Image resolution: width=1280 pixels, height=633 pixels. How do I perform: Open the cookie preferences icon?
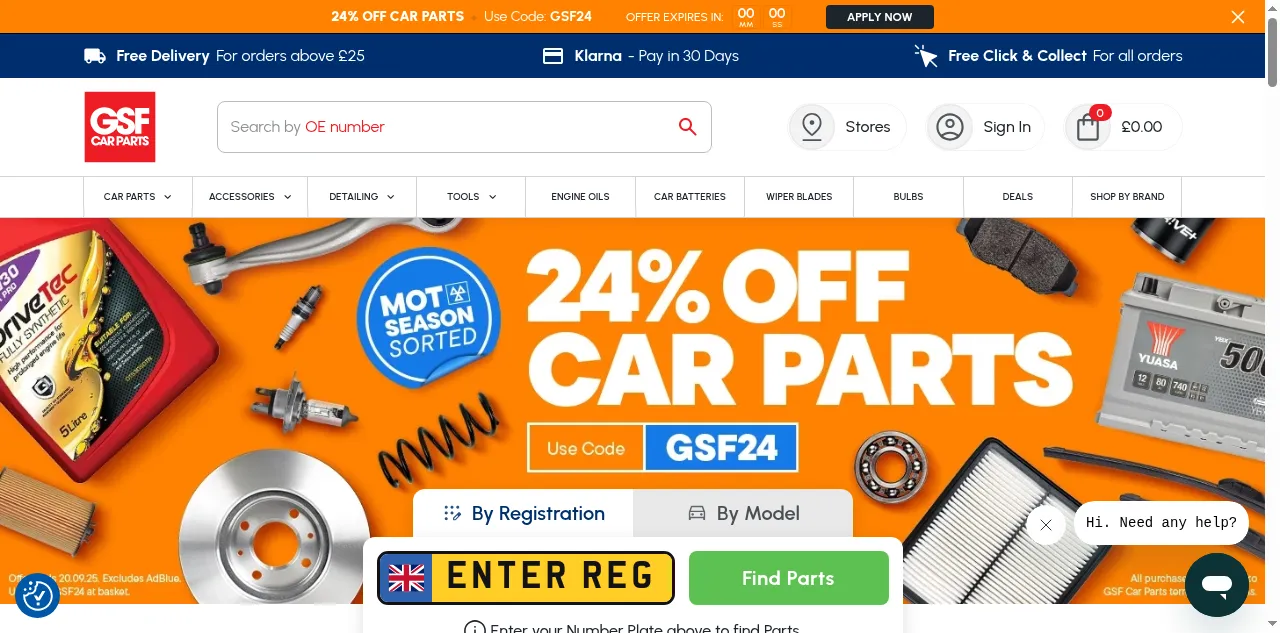38,595
